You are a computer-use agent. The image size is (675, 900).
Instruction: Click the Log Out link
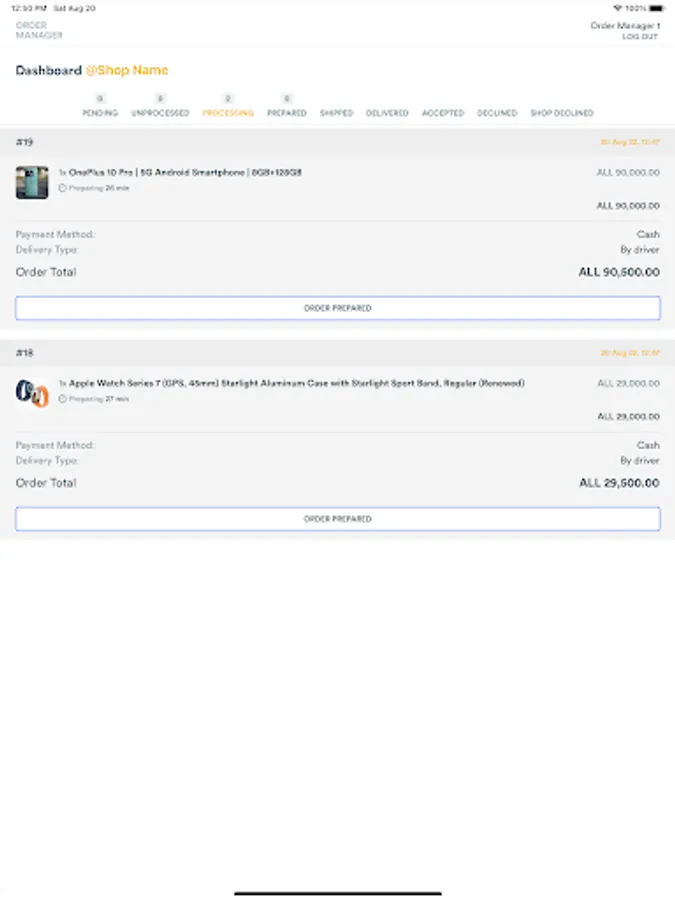pos(639,36)
